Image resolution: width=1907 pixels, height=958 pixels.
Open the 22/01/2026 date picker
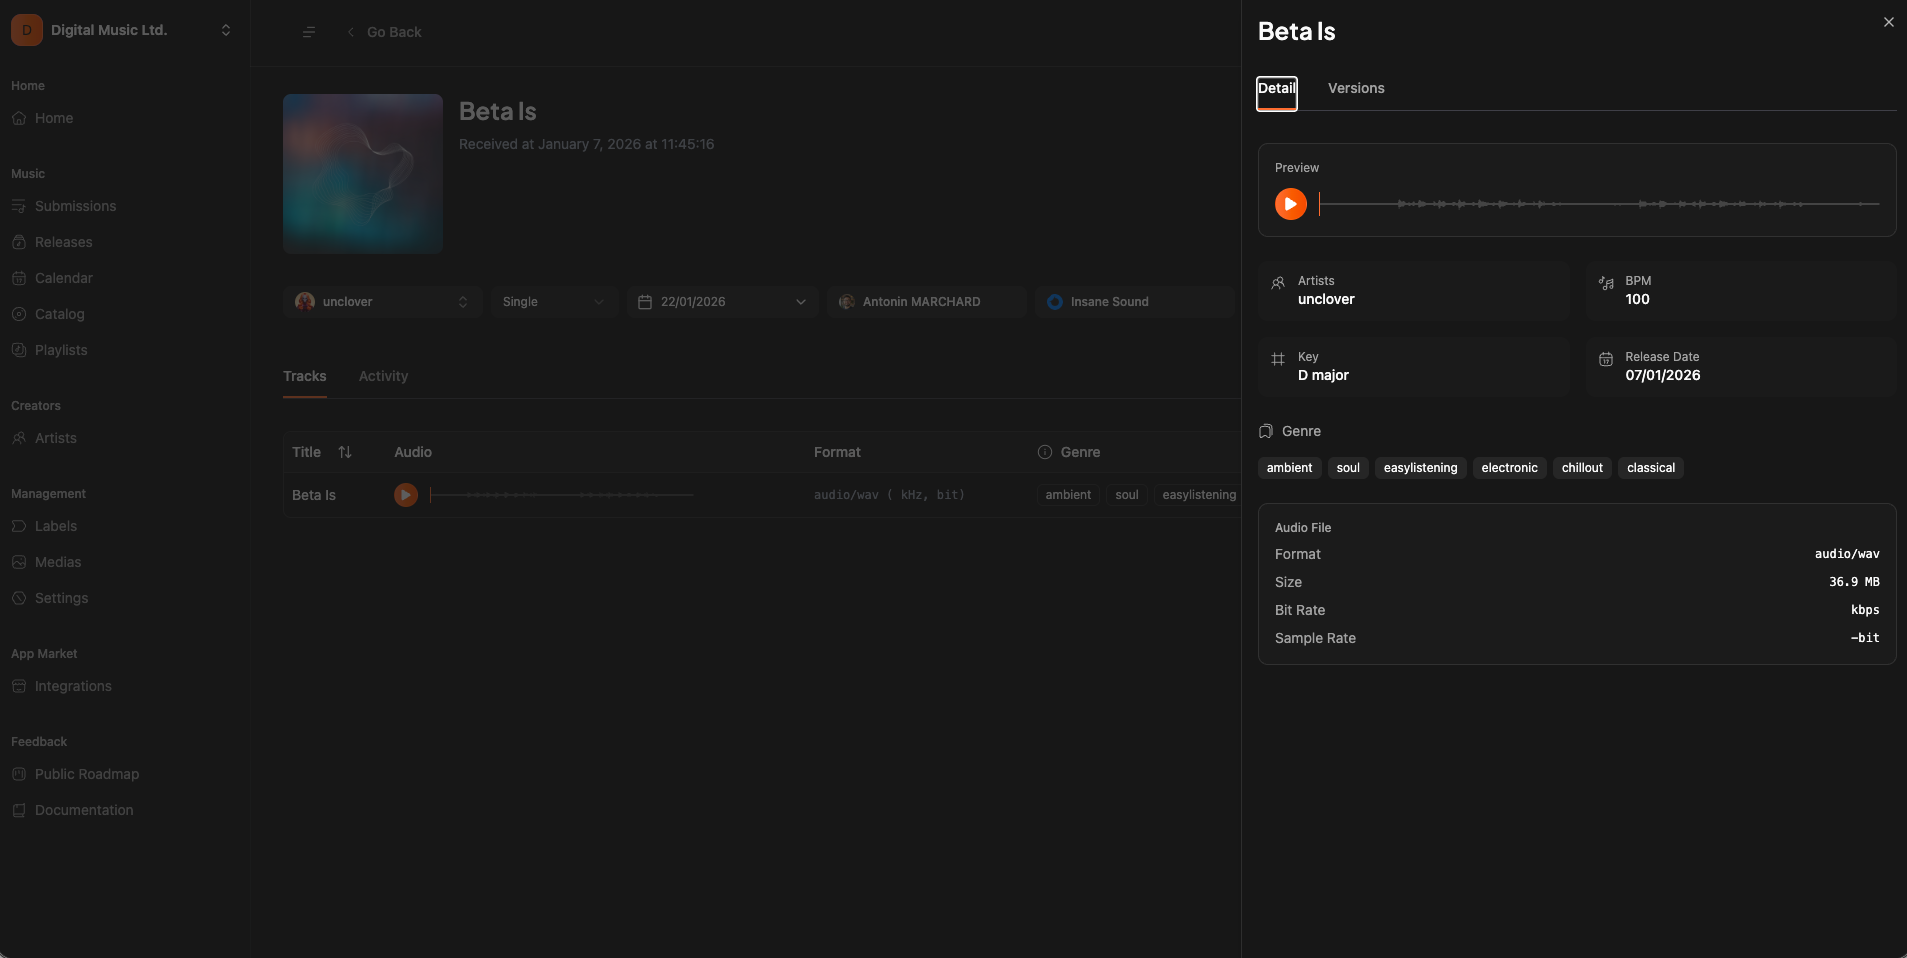723,302
